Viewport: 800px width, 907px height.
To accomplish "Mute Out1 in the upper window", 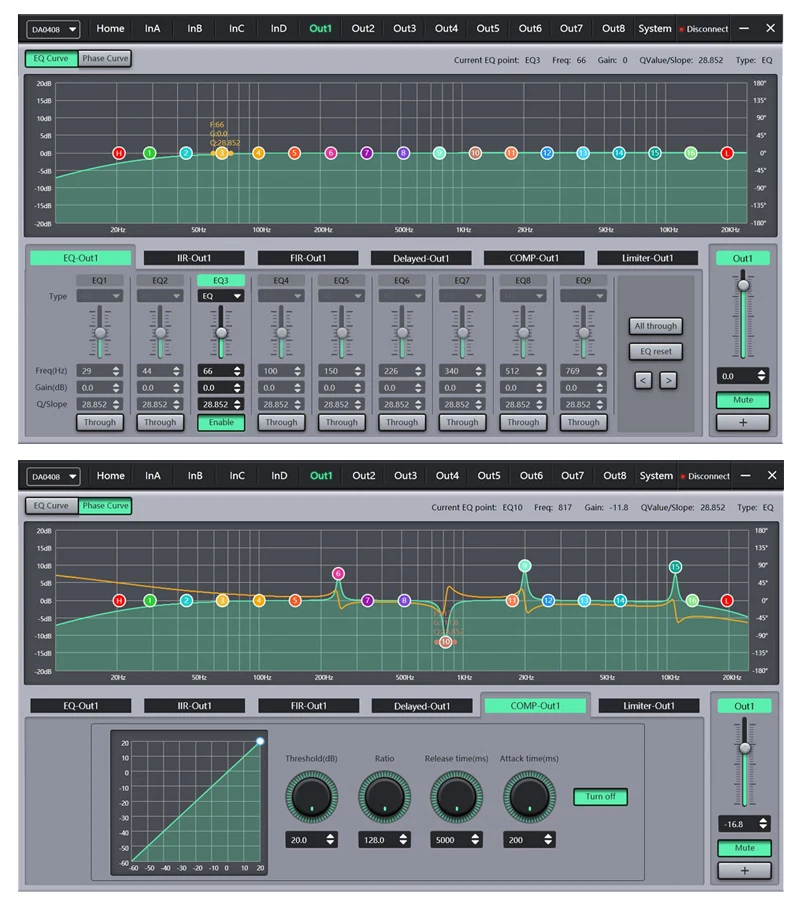I will point(743,400).
